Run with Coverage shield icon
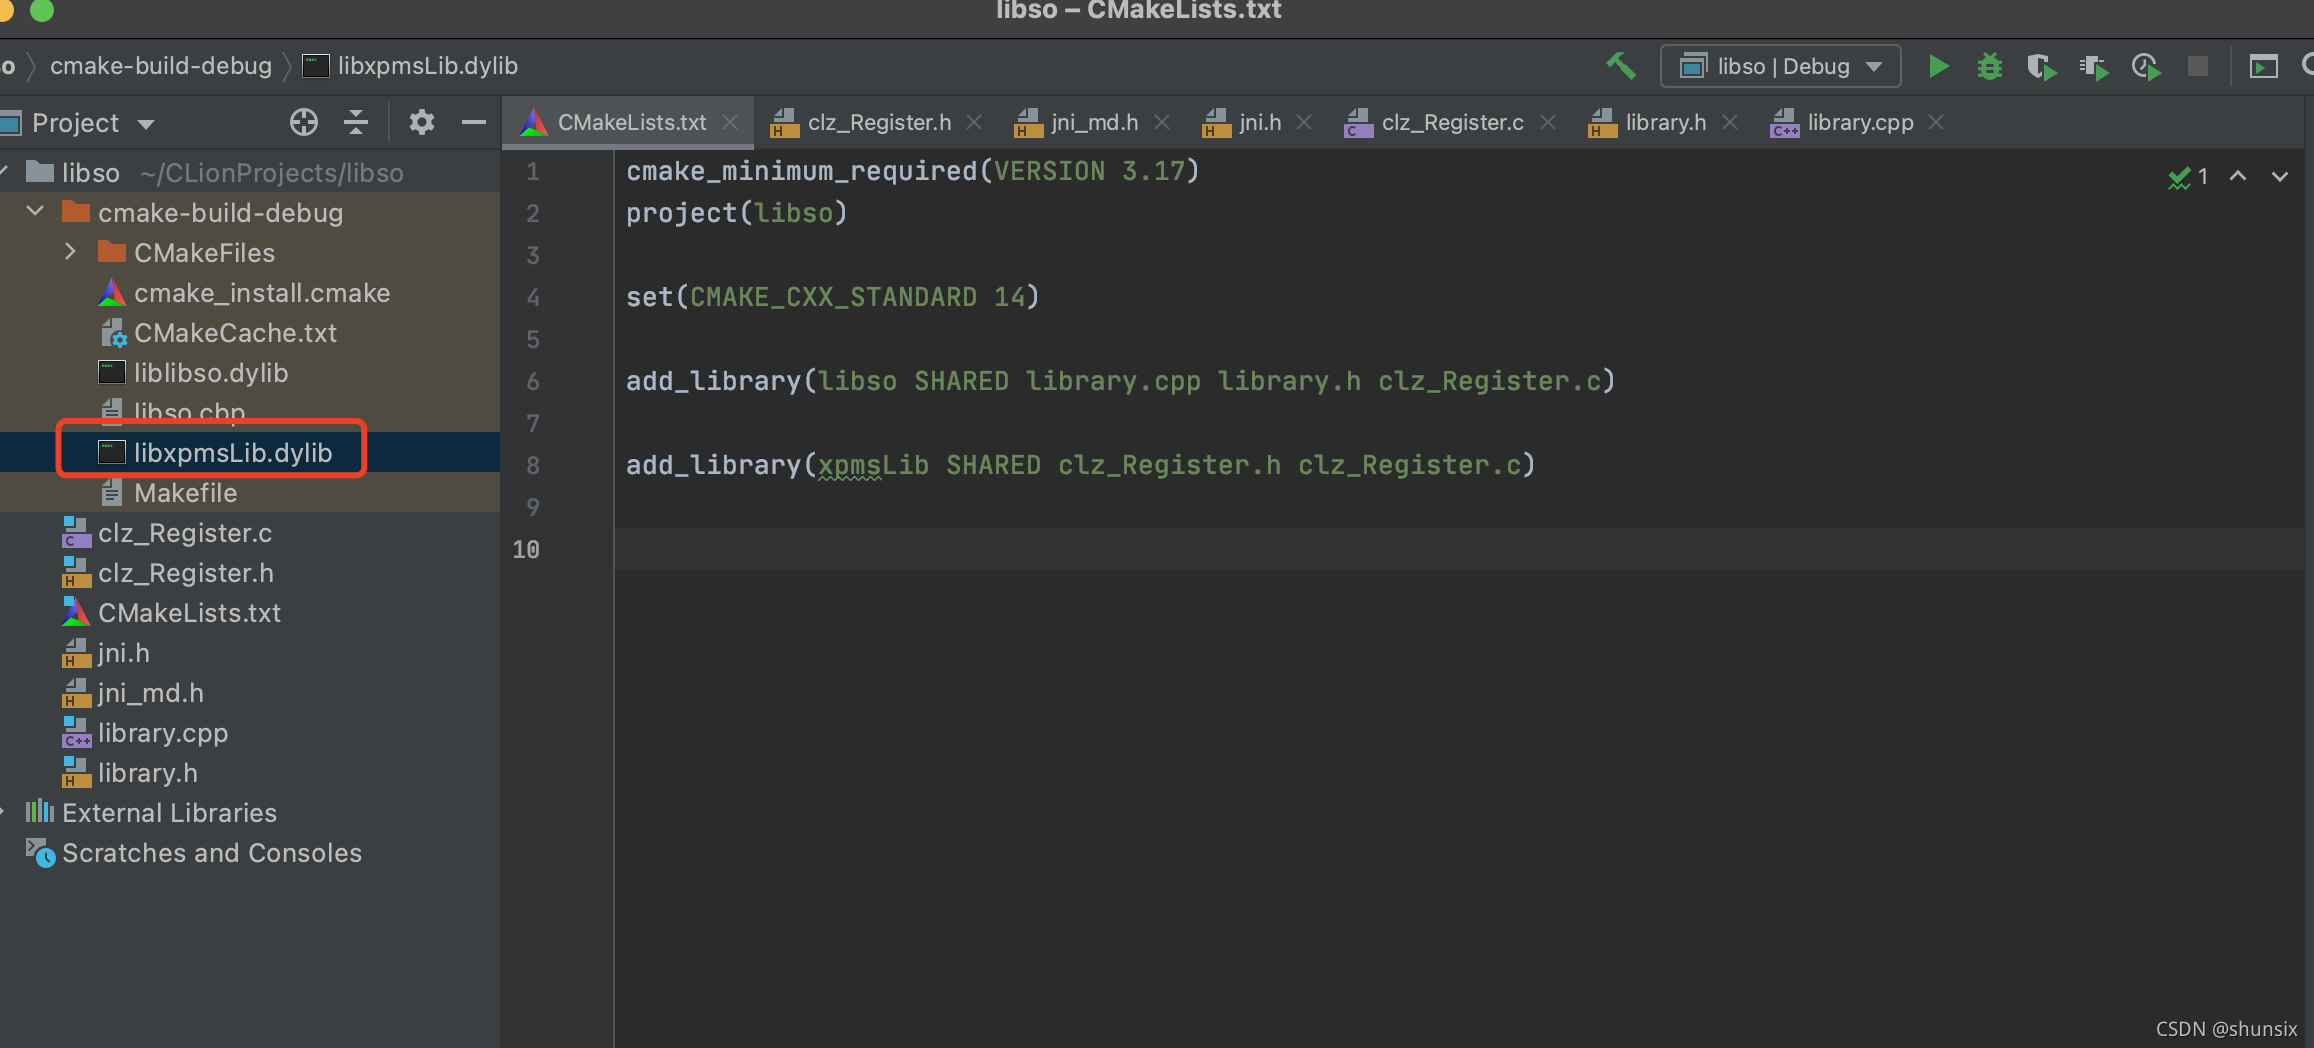Image resolution: width=2314 pixels, height=1048 pixels. click(2041, 67)
